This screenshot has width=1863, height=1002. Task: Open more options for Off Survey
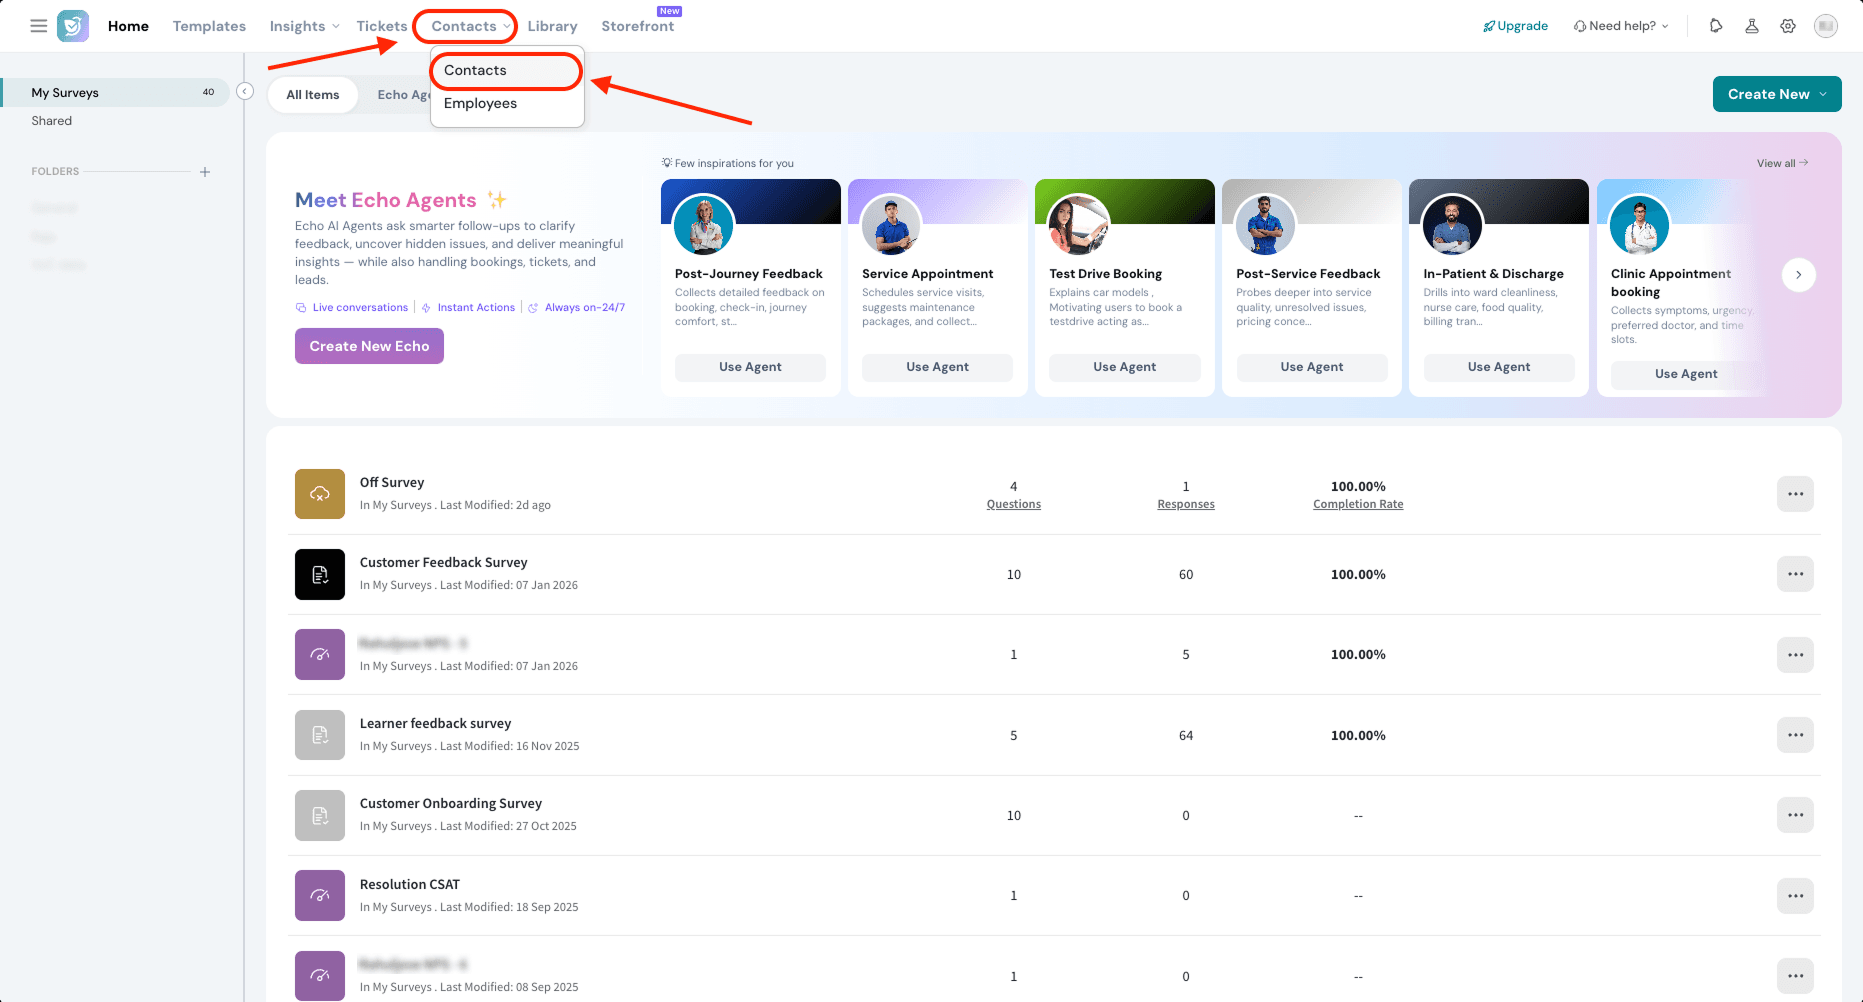point(1795,494)
